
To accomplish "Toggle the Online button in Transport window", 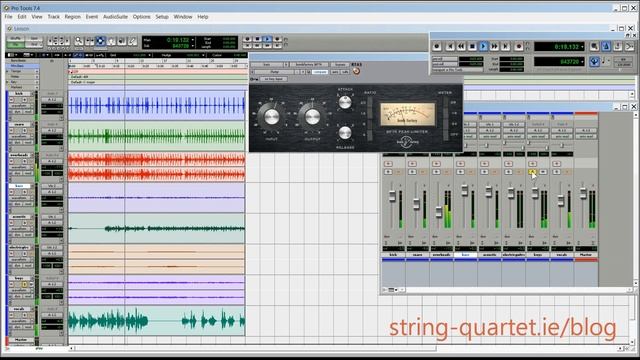I will point(437,47).
